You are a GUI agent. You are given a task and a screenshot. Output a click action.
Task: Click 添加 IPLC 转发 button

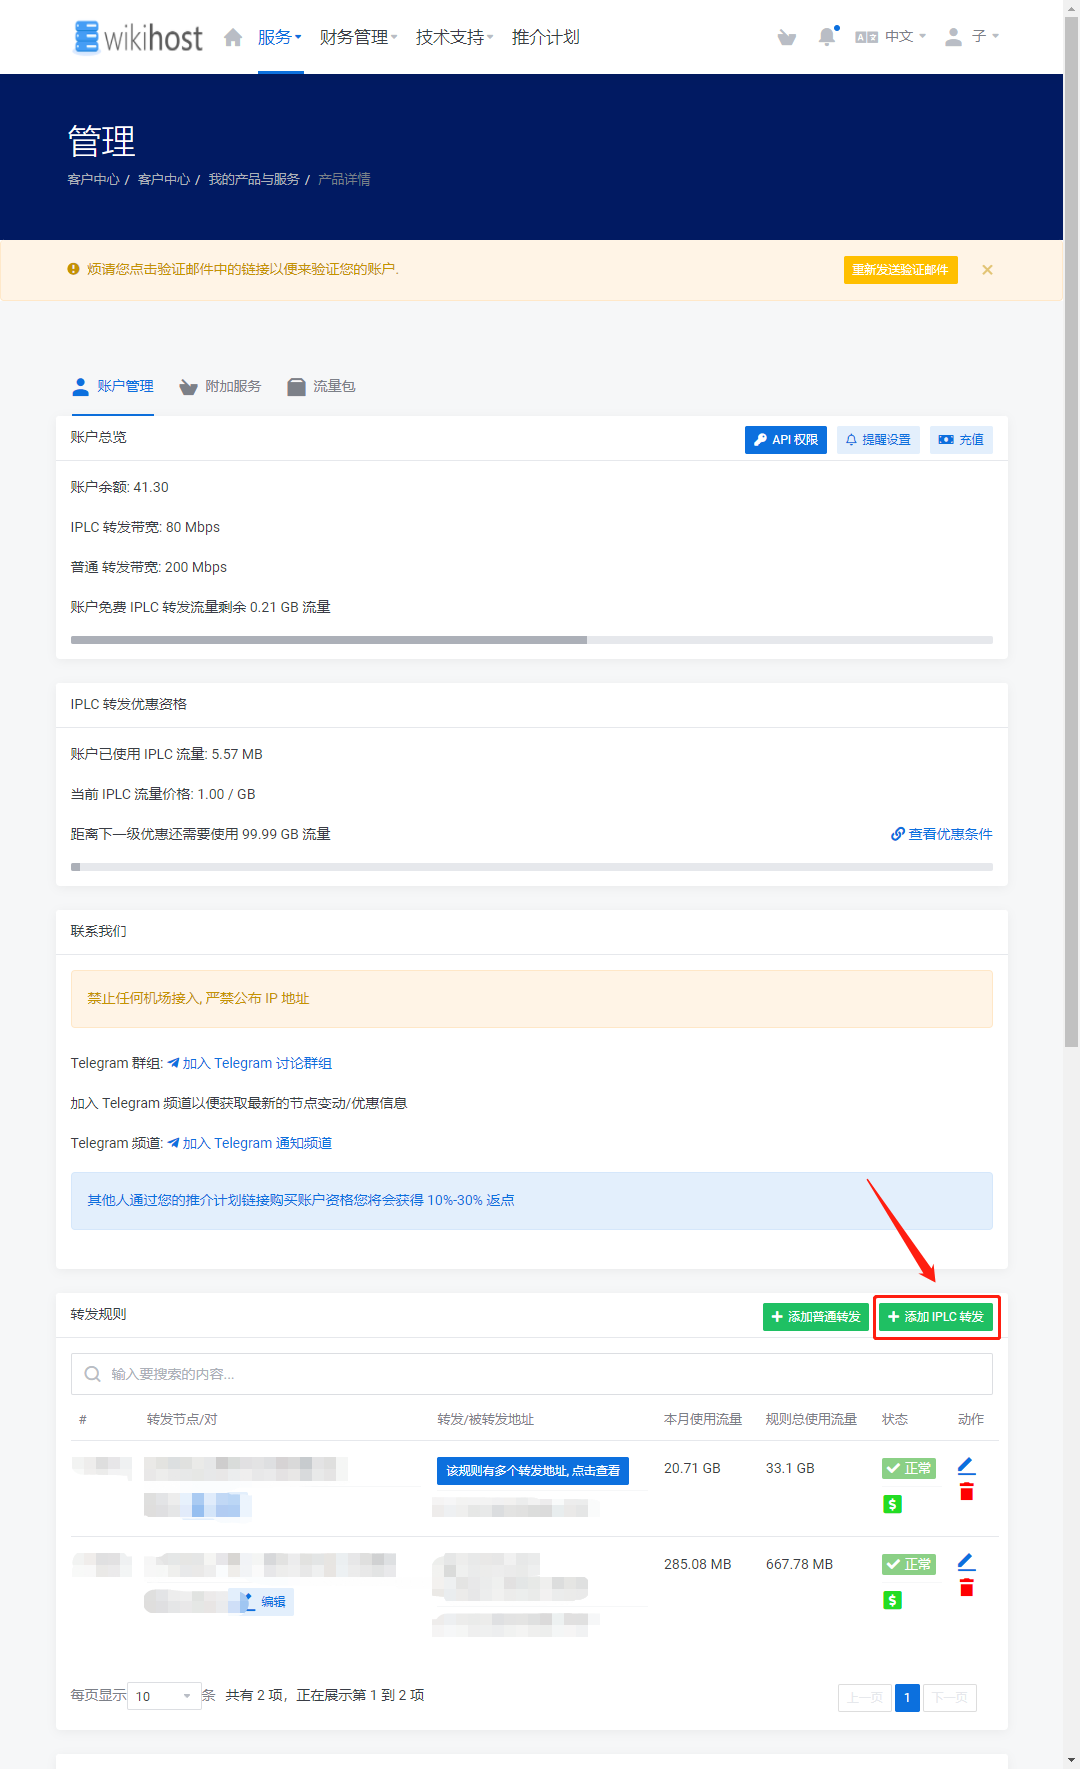(936, 1317)
